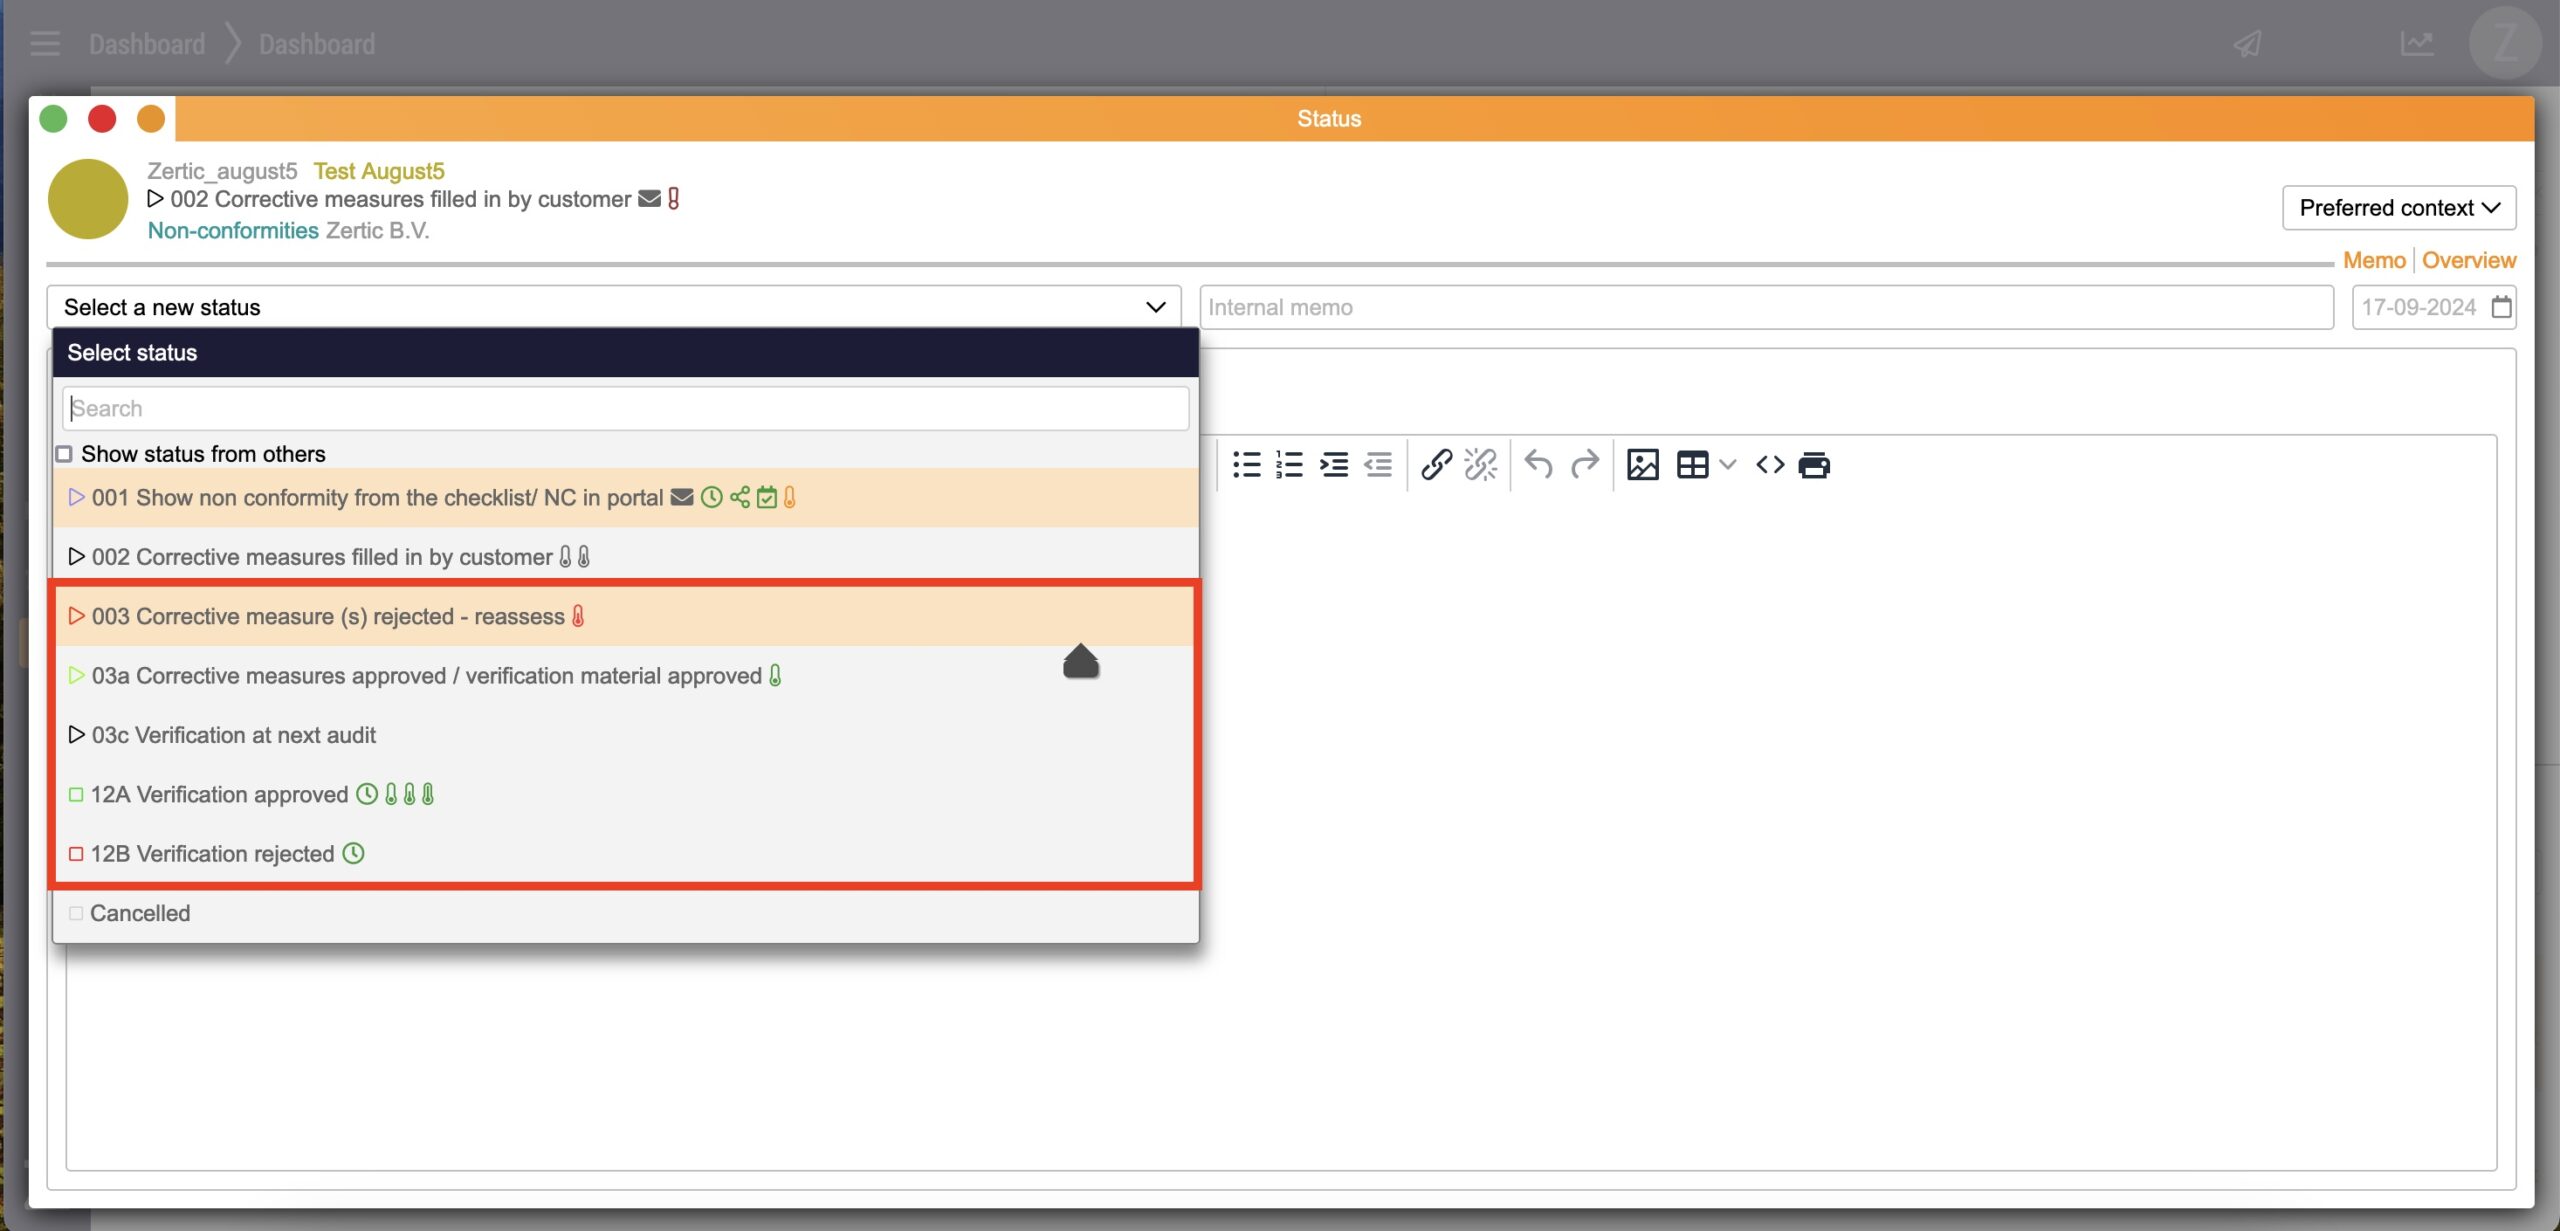This screenshot has width=2560, height=1231.
Task: Click the insert link icon
Action: (1436, 465)
